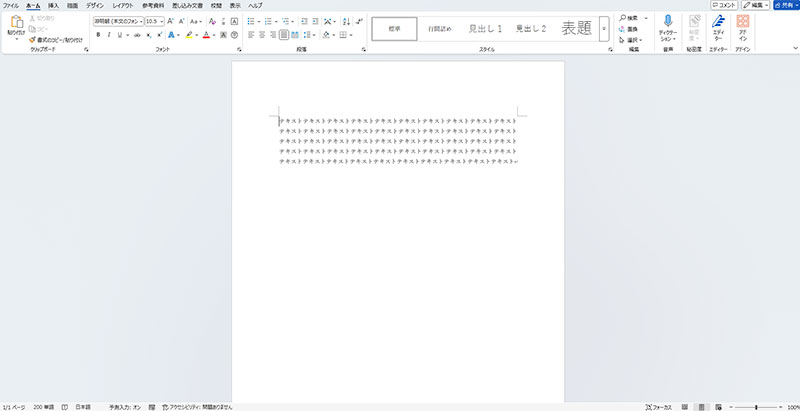
Task: Switch to the レイアウト (Layout) tab
Action: [x=122, y=6]
